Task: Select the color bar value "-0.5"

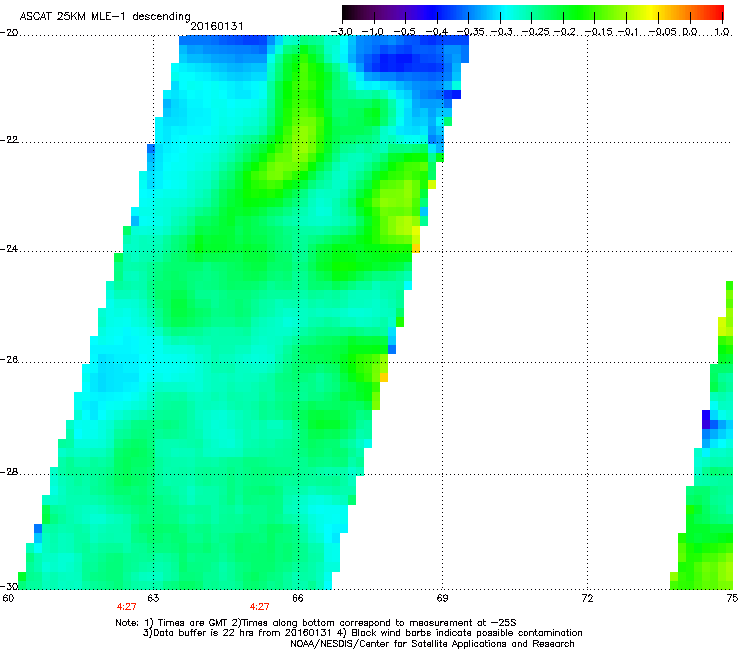Action: 404,32
